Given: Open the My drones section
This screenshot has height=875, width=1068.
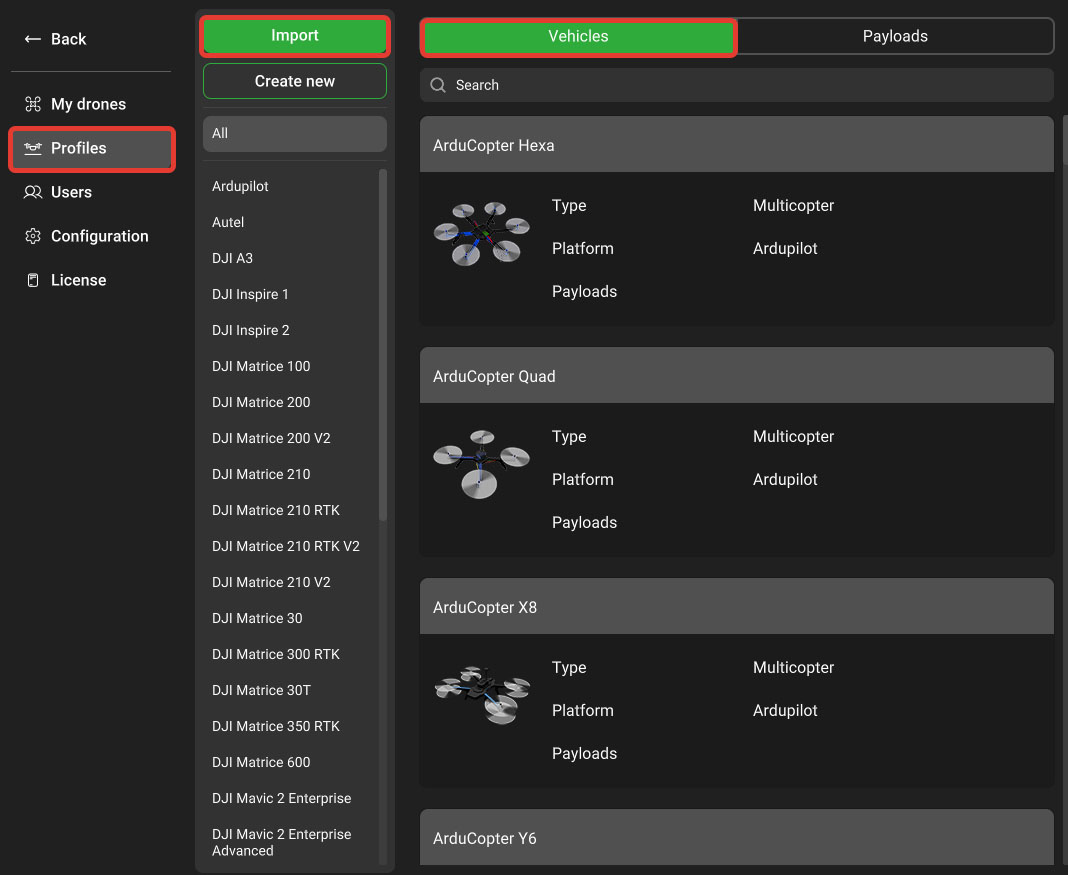Looking at the screenshot, I should click(89, 104).
